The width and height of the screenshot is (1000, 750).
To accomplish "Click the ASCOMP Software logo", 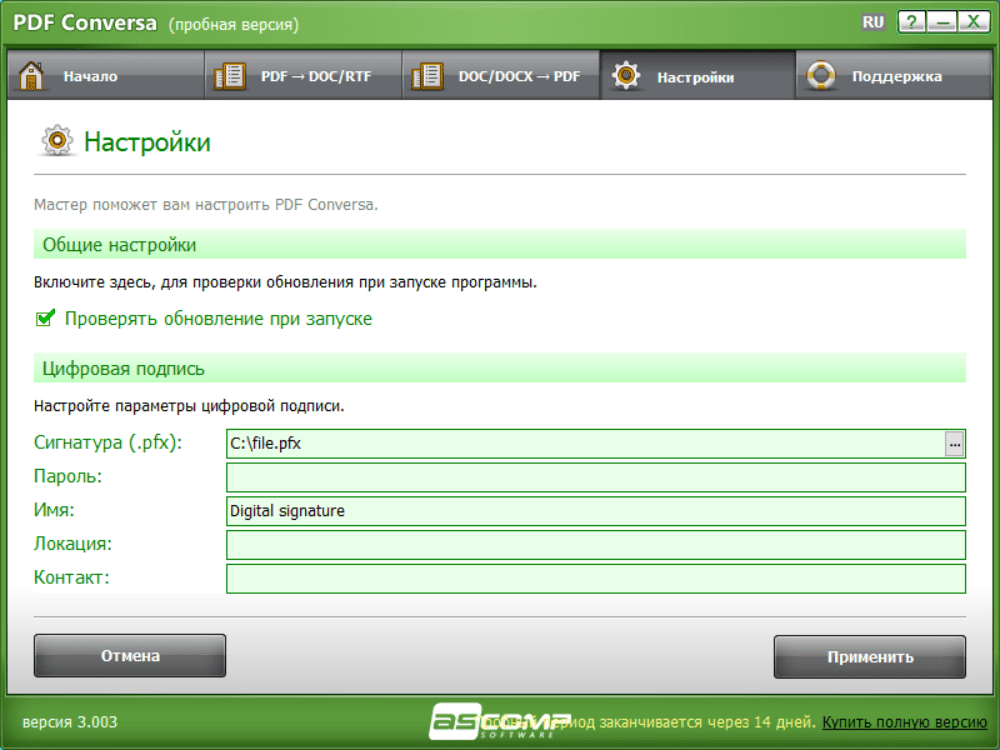I will [499, 721].
